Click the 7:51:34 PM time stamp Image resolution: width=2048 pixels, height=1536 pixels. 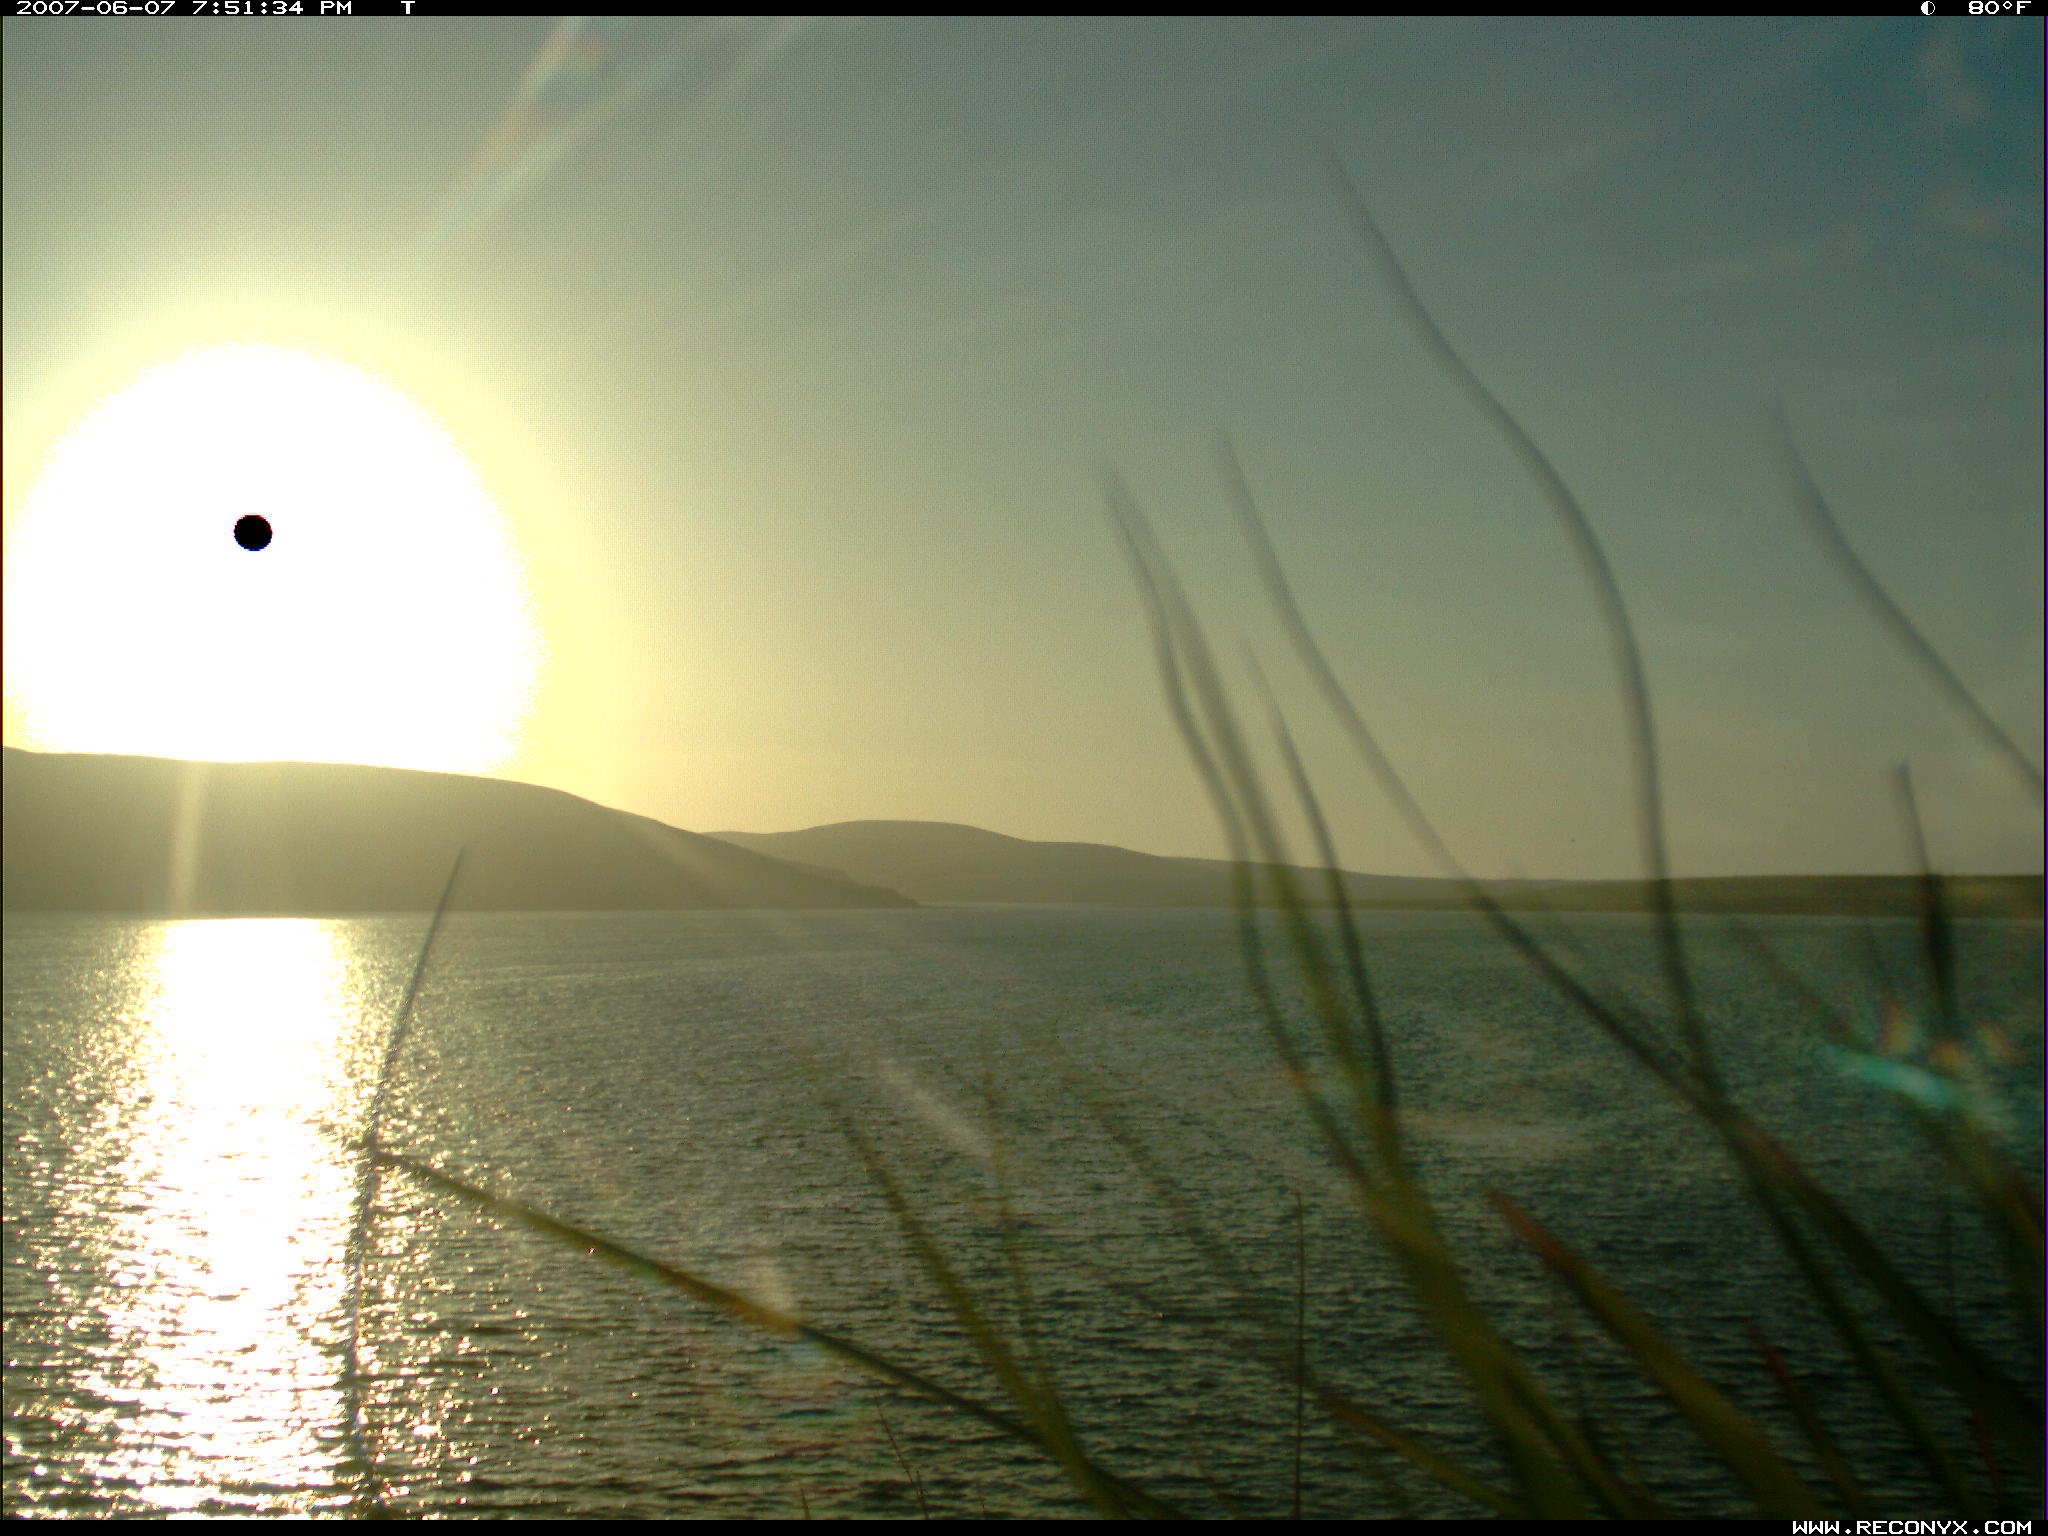[x=247, y=8]
